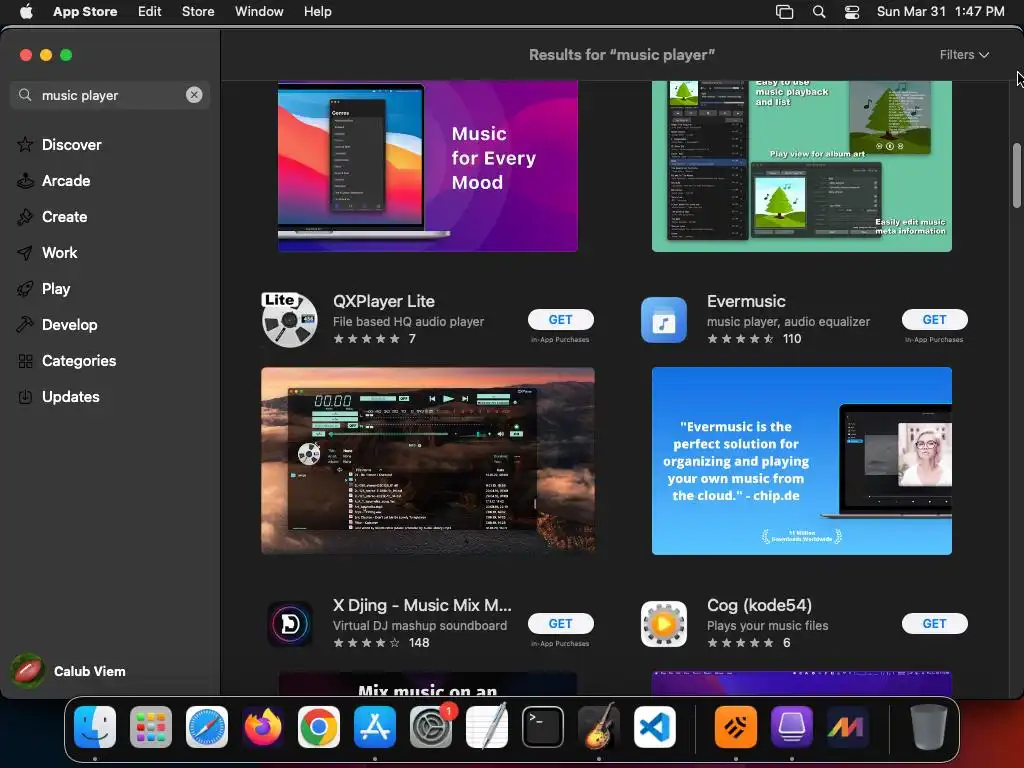
Task: Open the QXPlayer Lite app icon
Action: [289, 319]
